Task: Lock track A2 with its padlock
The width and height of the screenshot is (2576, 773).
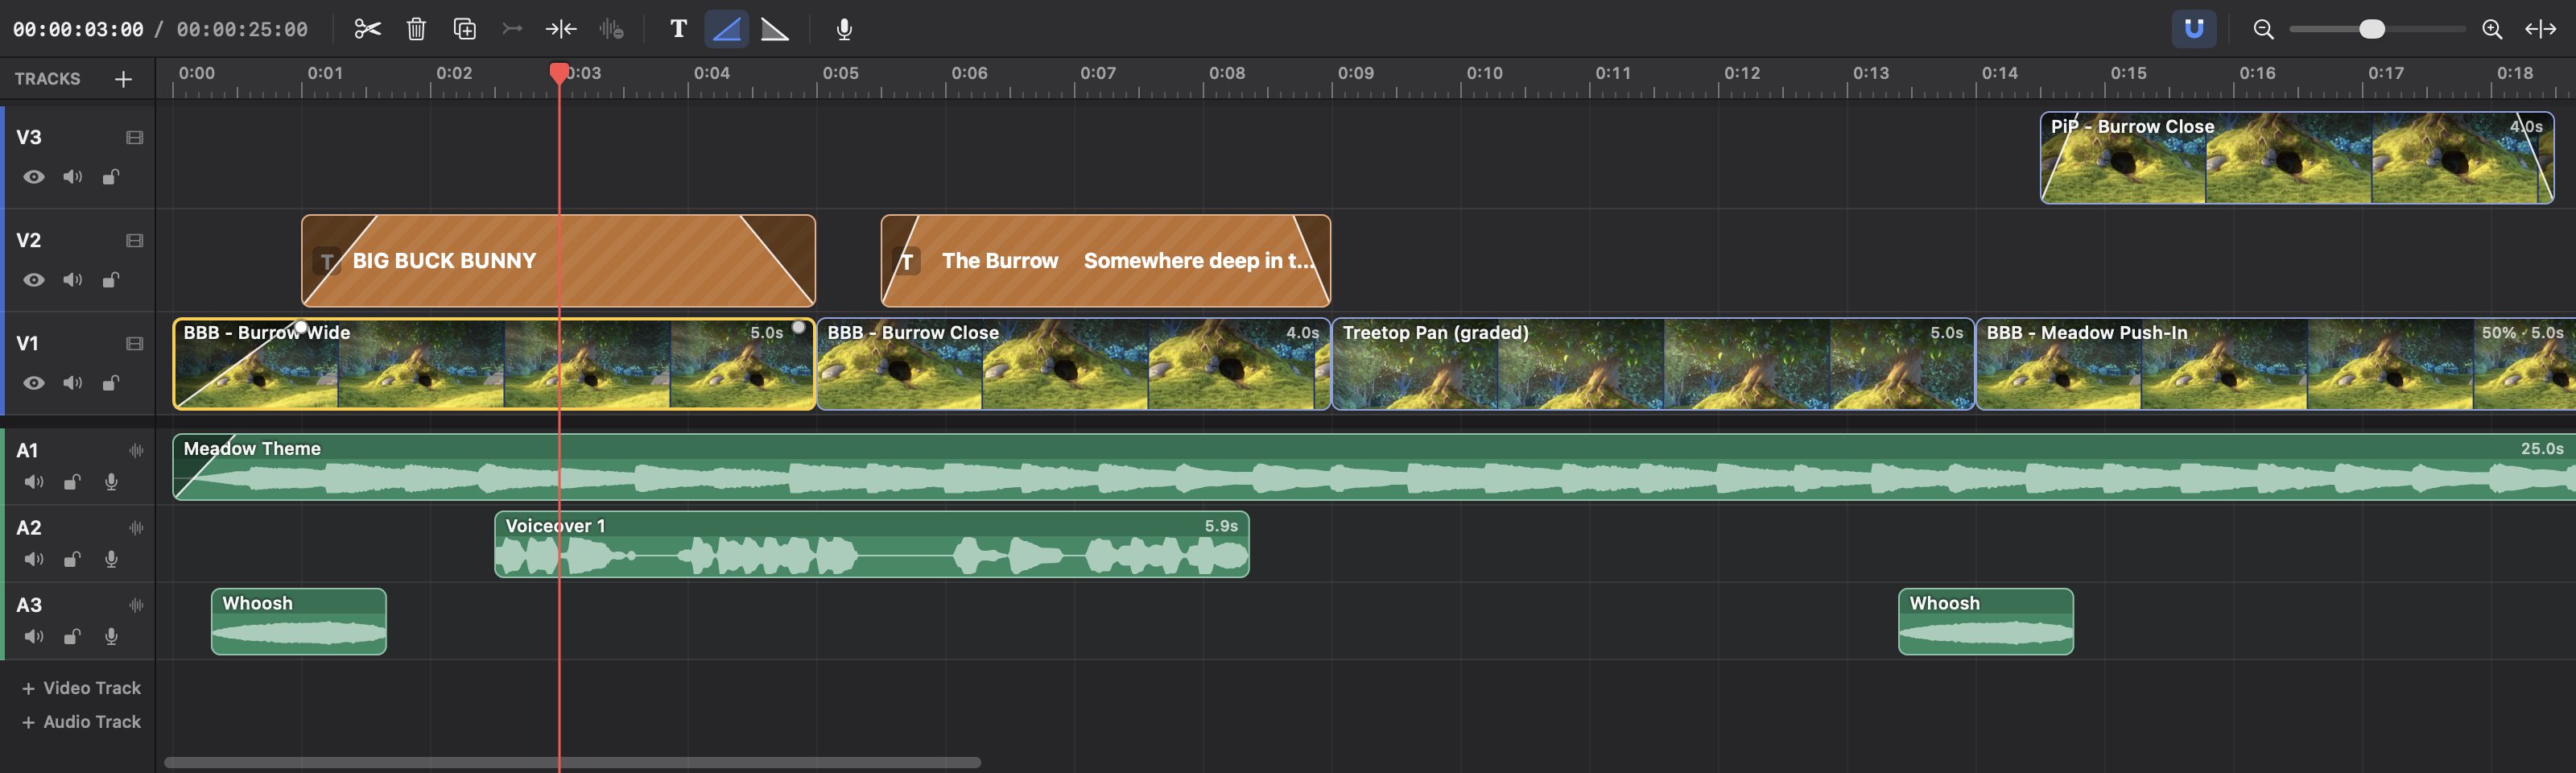Action: [x=72, y=559]
